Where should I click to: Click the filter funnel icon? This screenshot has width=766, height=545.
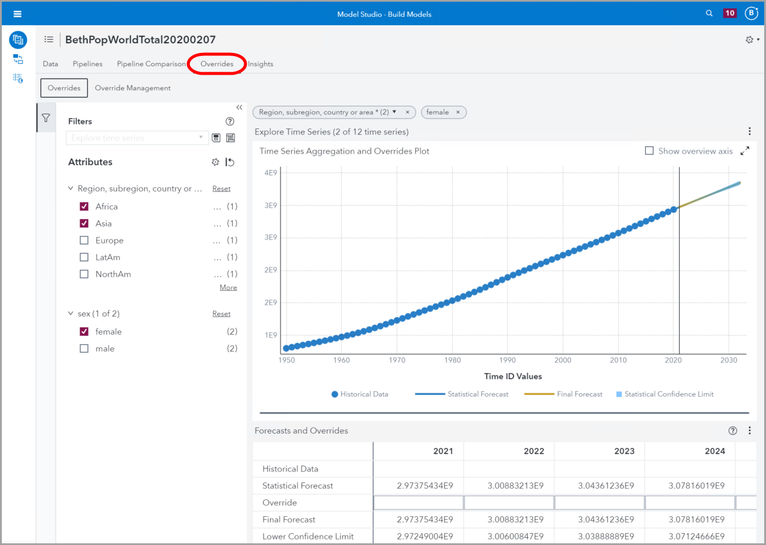46,119
